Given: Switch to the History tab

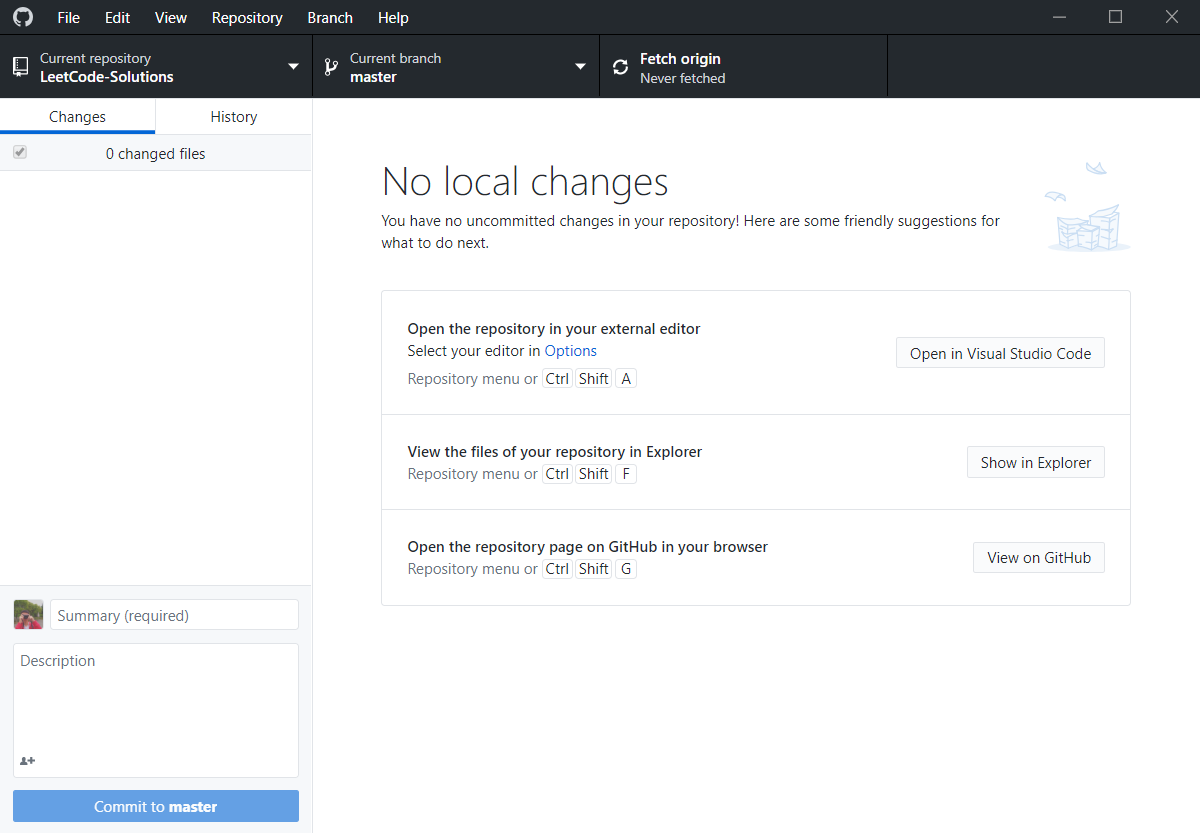Looking at the screenshot, I should click(x=234, y=117).
